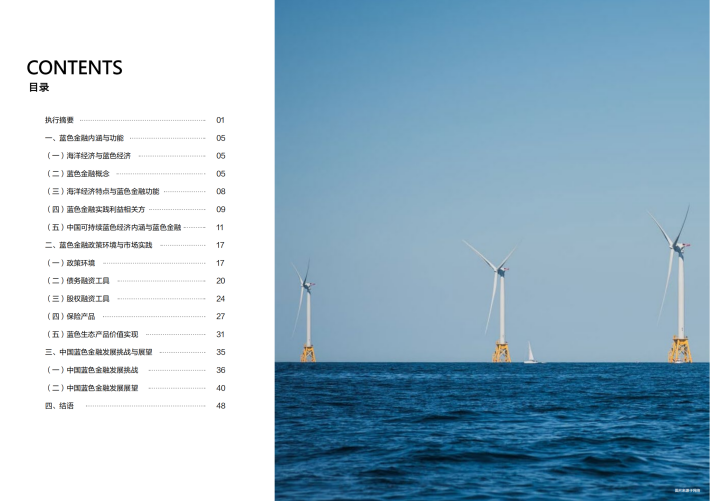Open section （二）中国蓝色金融发展展望
Screen dimensions: 710x501
[91, 388]
